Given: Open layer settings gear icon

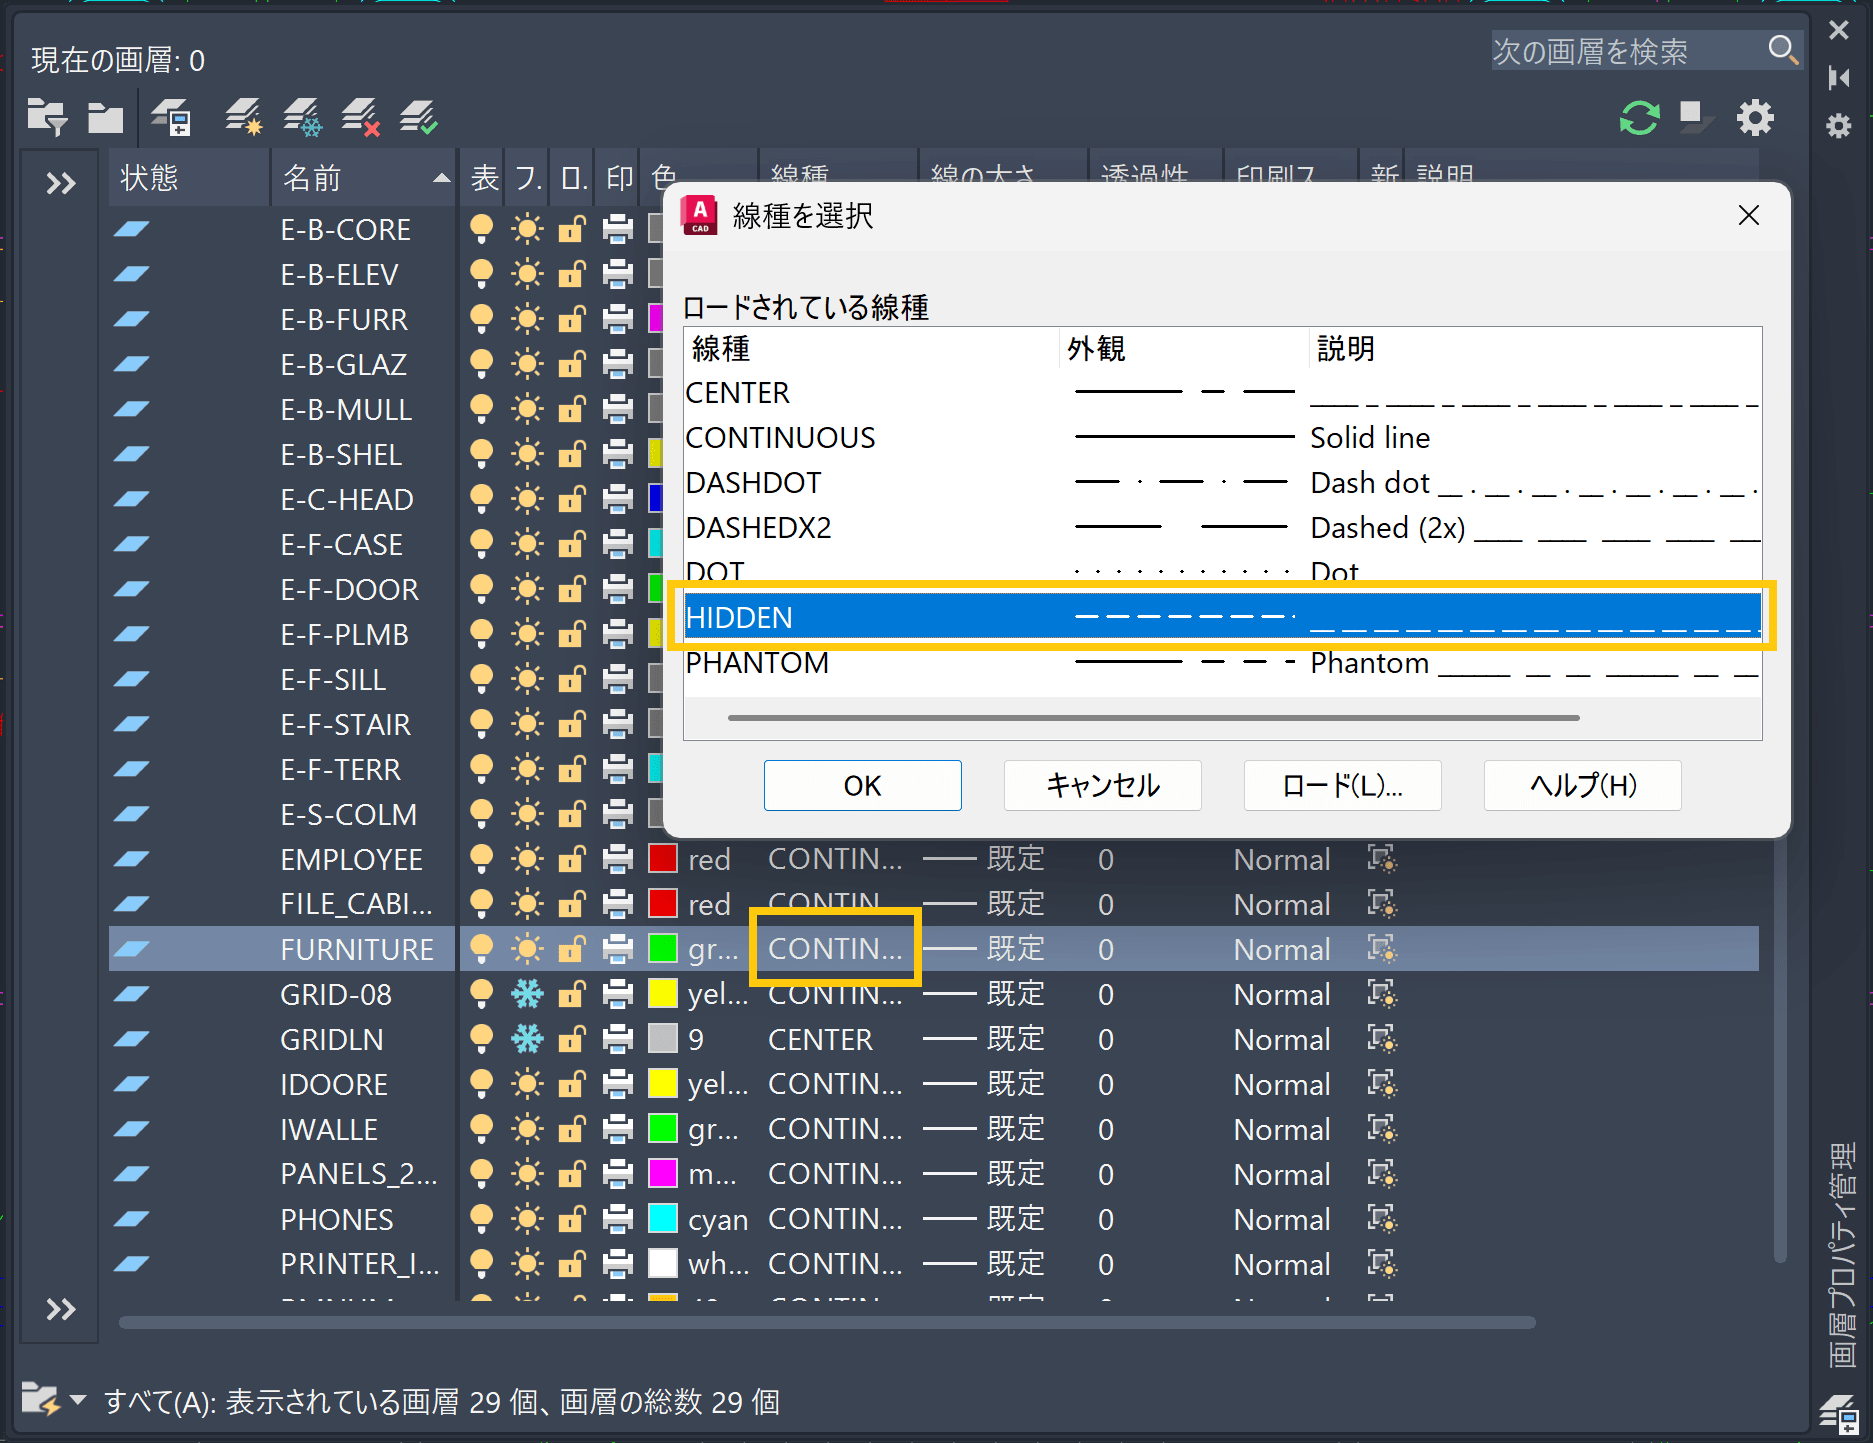Looking at the screenshot, I should point(1755,117).
